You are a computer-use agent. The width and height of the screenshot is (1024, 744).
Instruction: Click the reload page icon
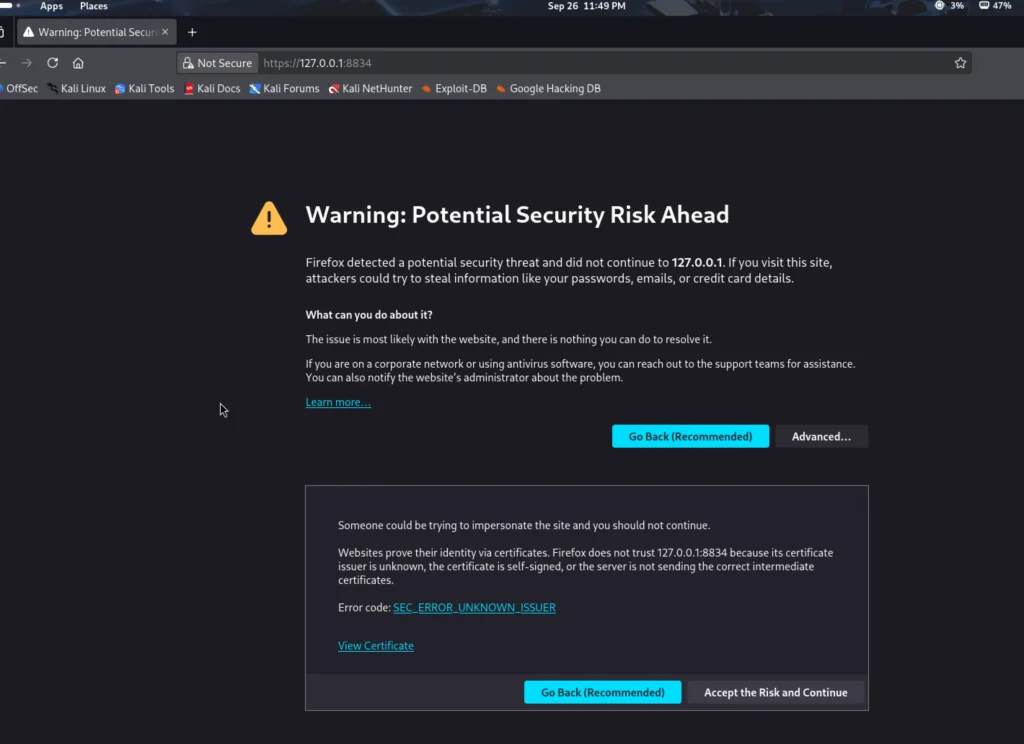click(x=52, y=63)
